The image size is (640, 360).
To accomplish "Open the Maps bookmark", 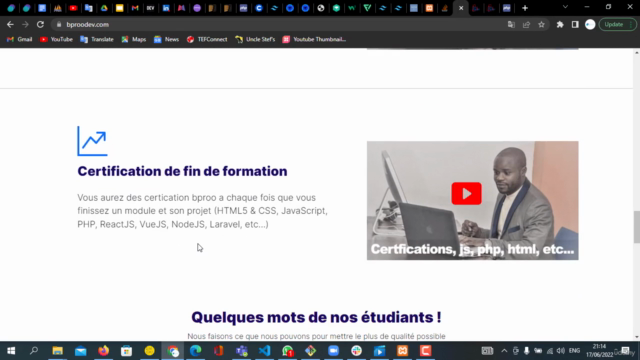I will pyautogui.click(x=134, y=39).
